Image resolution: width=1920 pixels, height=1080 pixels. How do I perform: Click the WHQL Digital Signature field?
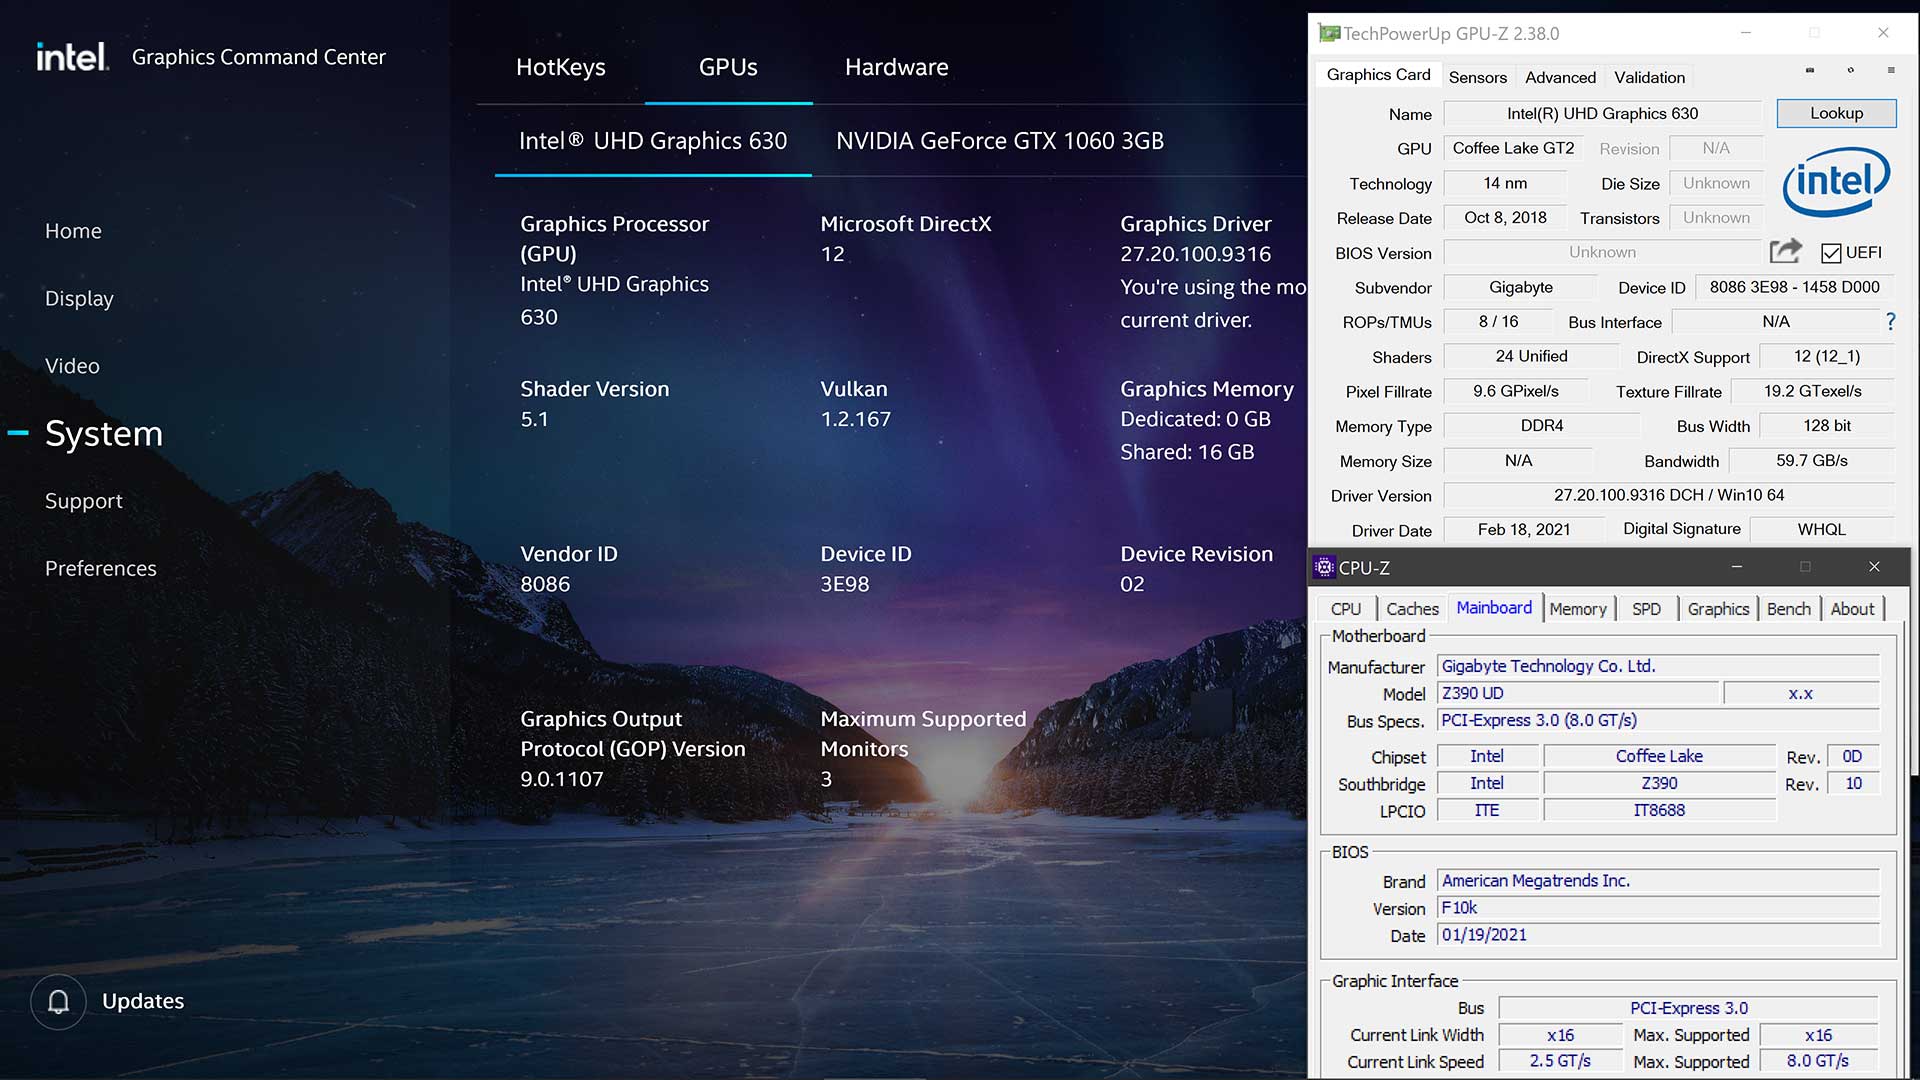1821,530
